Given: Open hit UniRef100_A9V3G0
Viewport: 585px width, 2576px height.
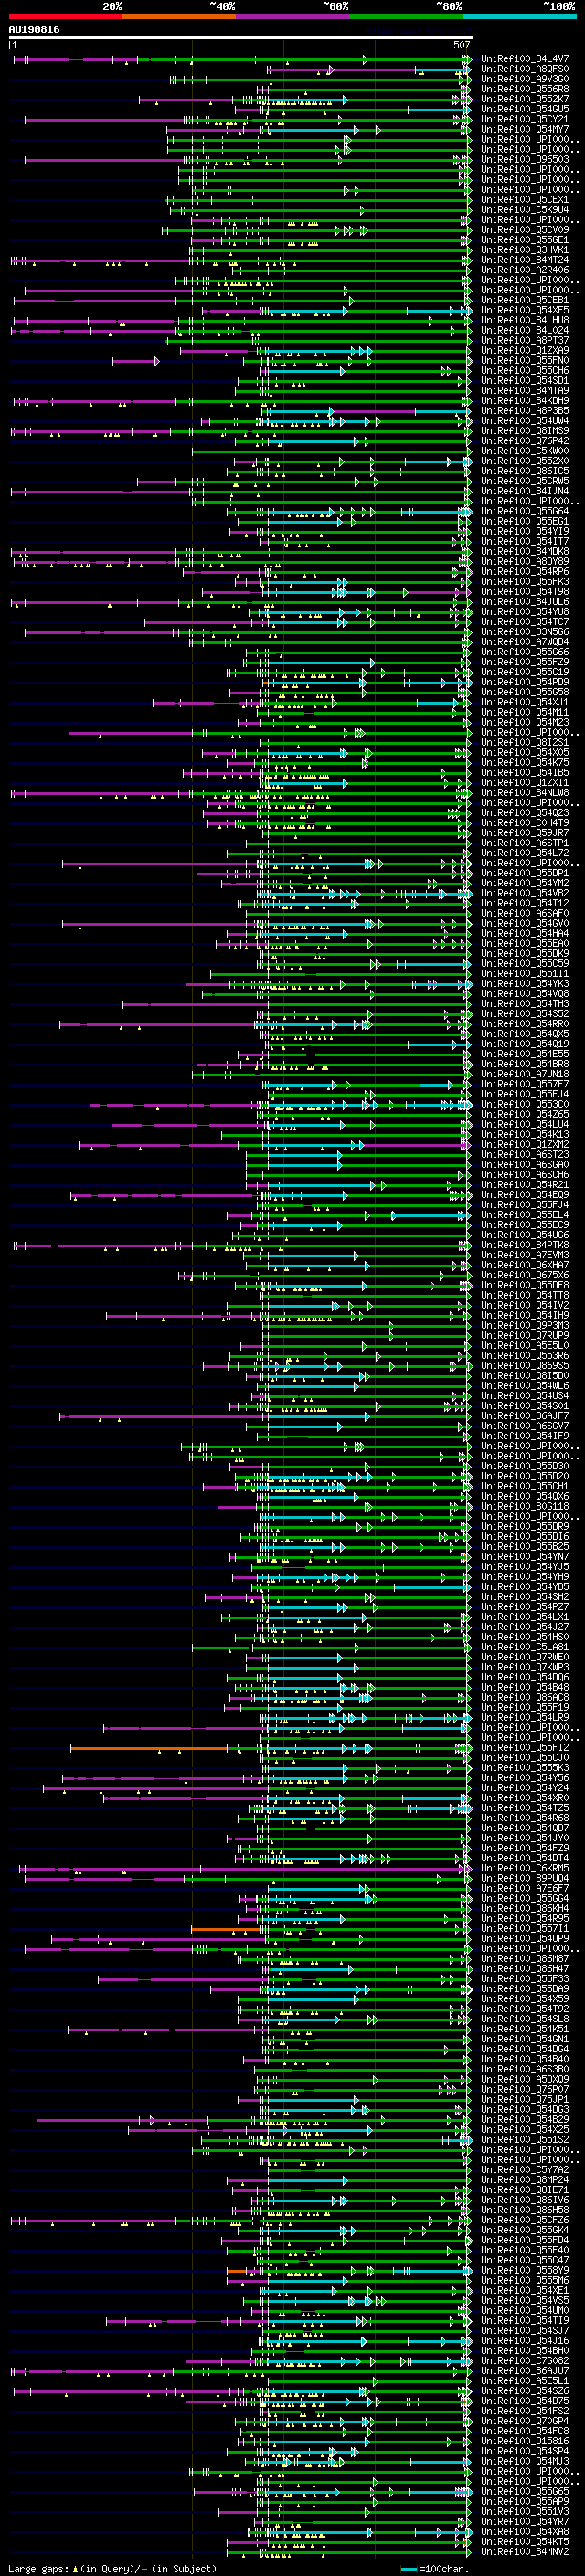Looking at the screenshot, I should pyautogui.click(x=525, y=79).
